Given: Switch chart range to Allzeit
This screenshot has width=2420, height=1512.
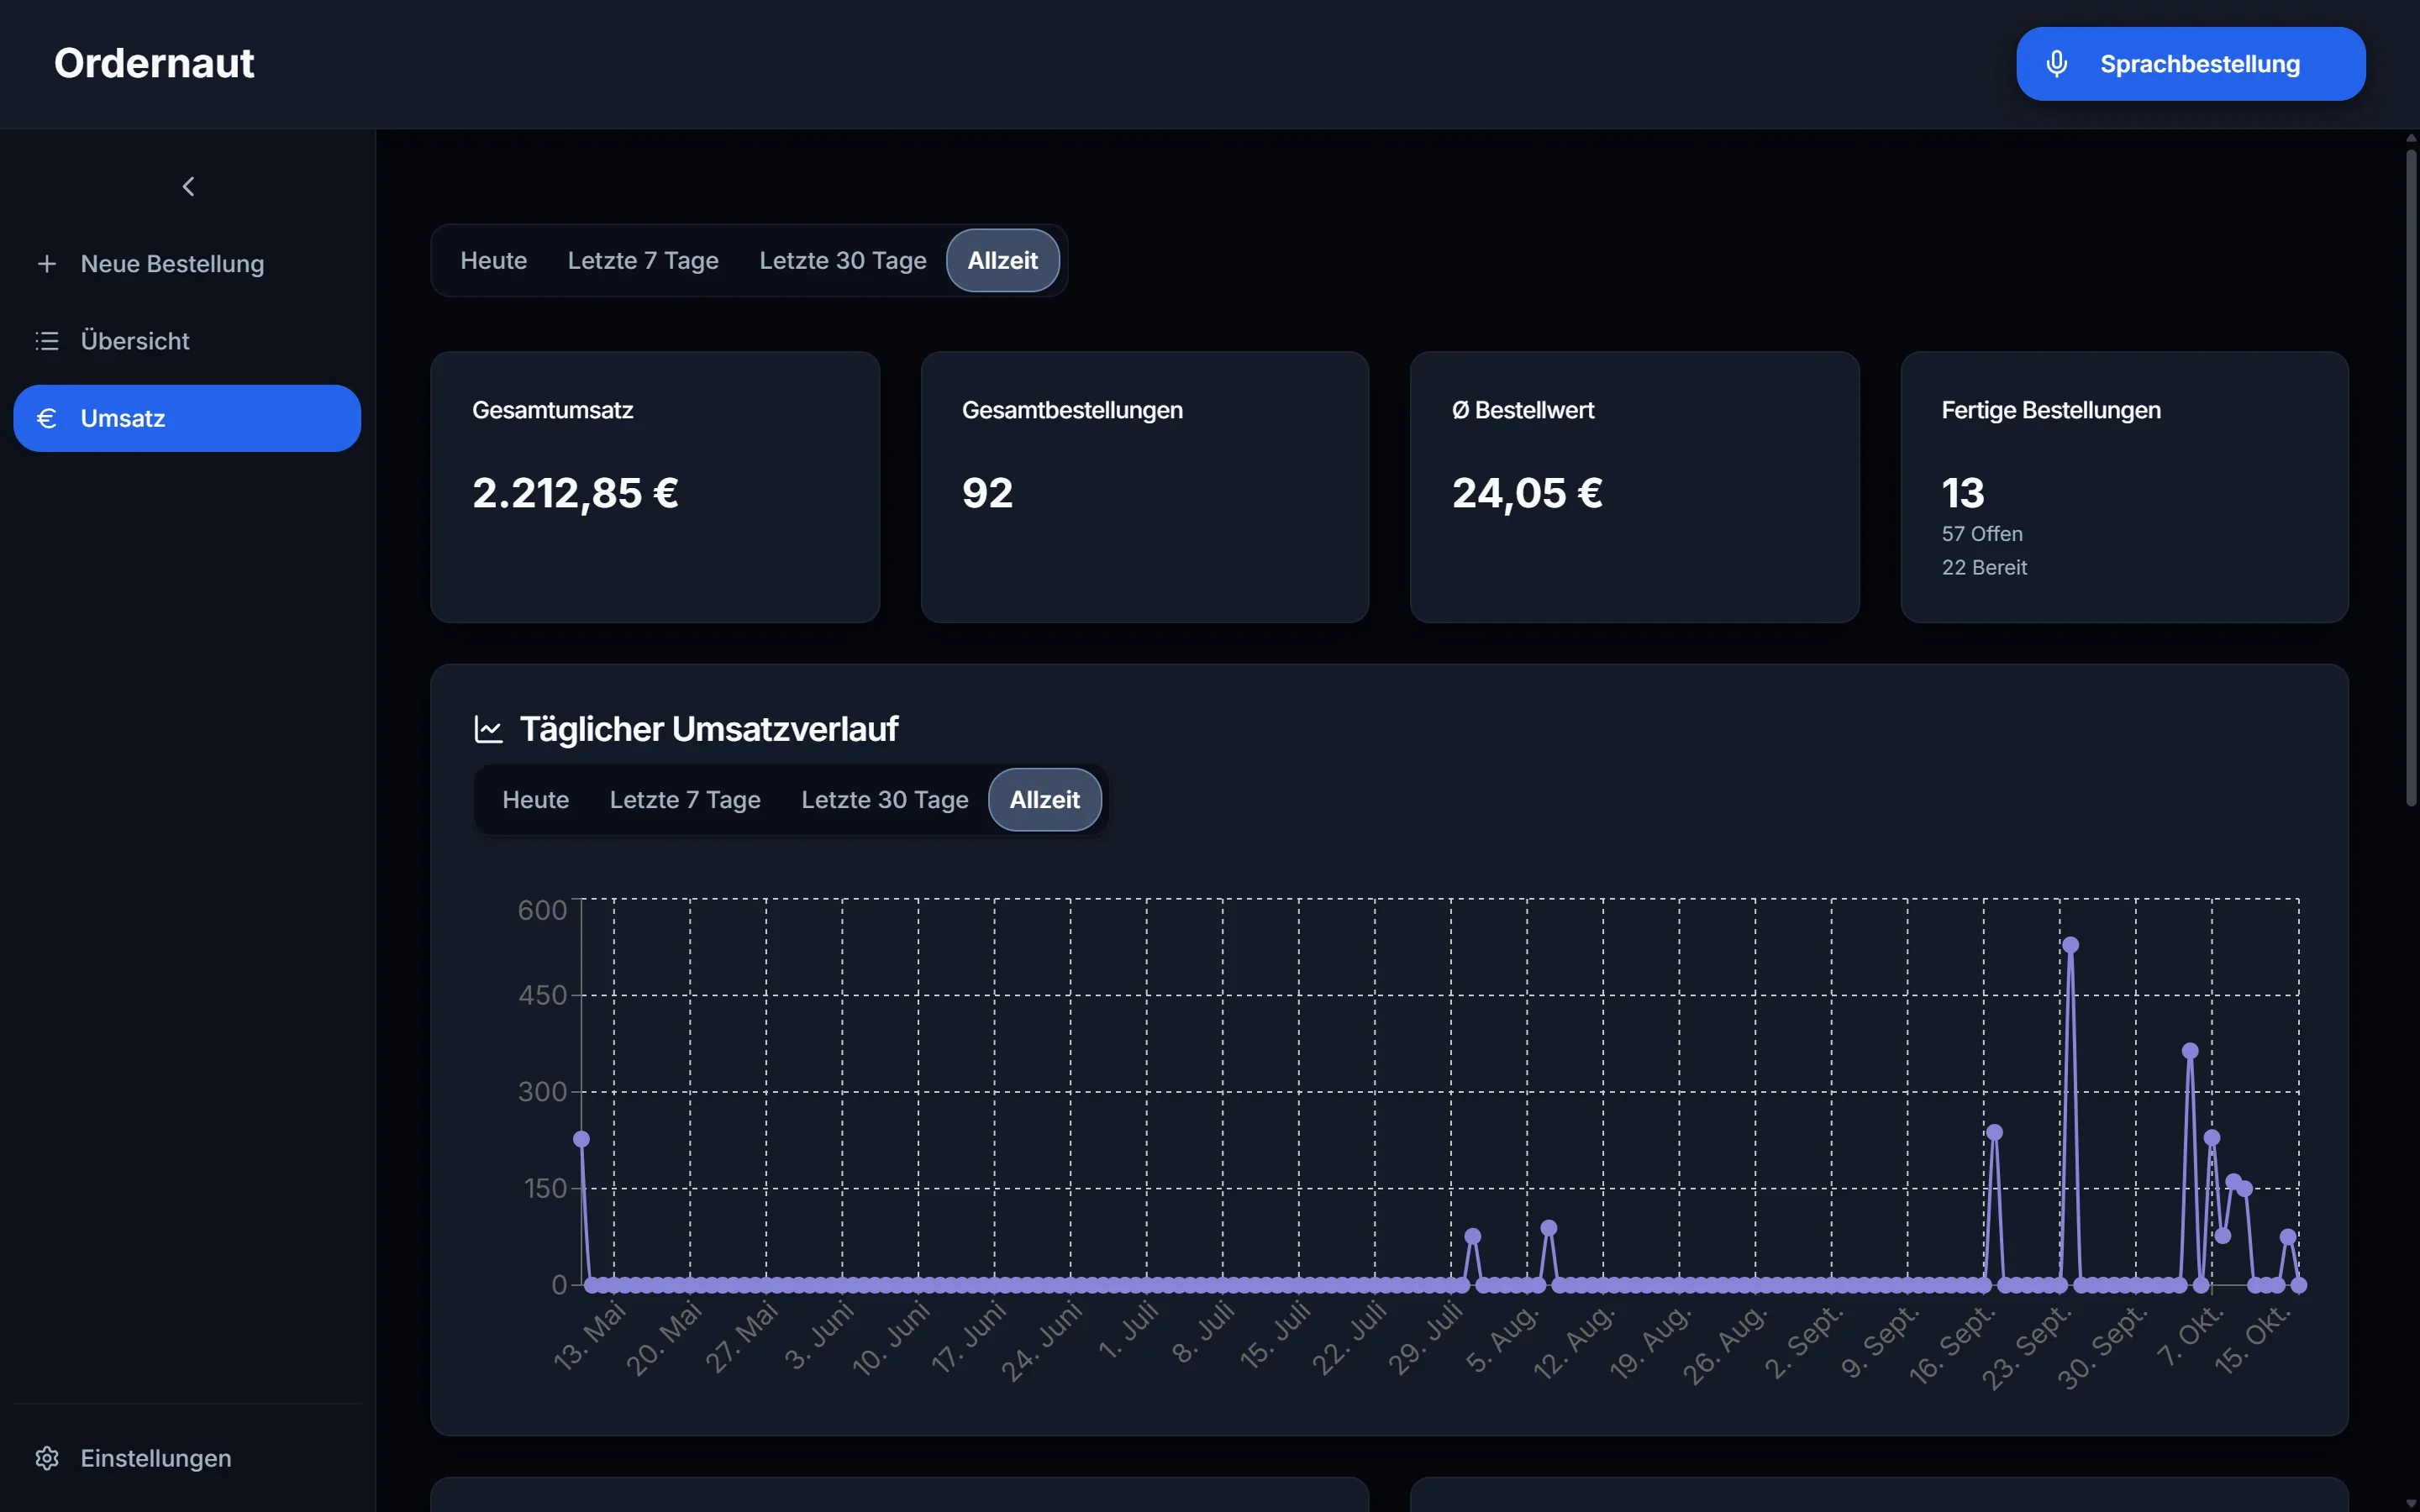Looking at the screenshot, I should (x=1045, y=800).
